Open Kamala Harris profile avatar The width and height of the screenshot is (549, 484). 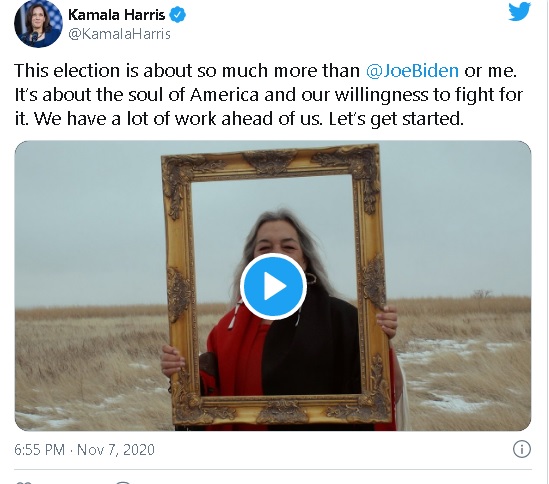38,24
